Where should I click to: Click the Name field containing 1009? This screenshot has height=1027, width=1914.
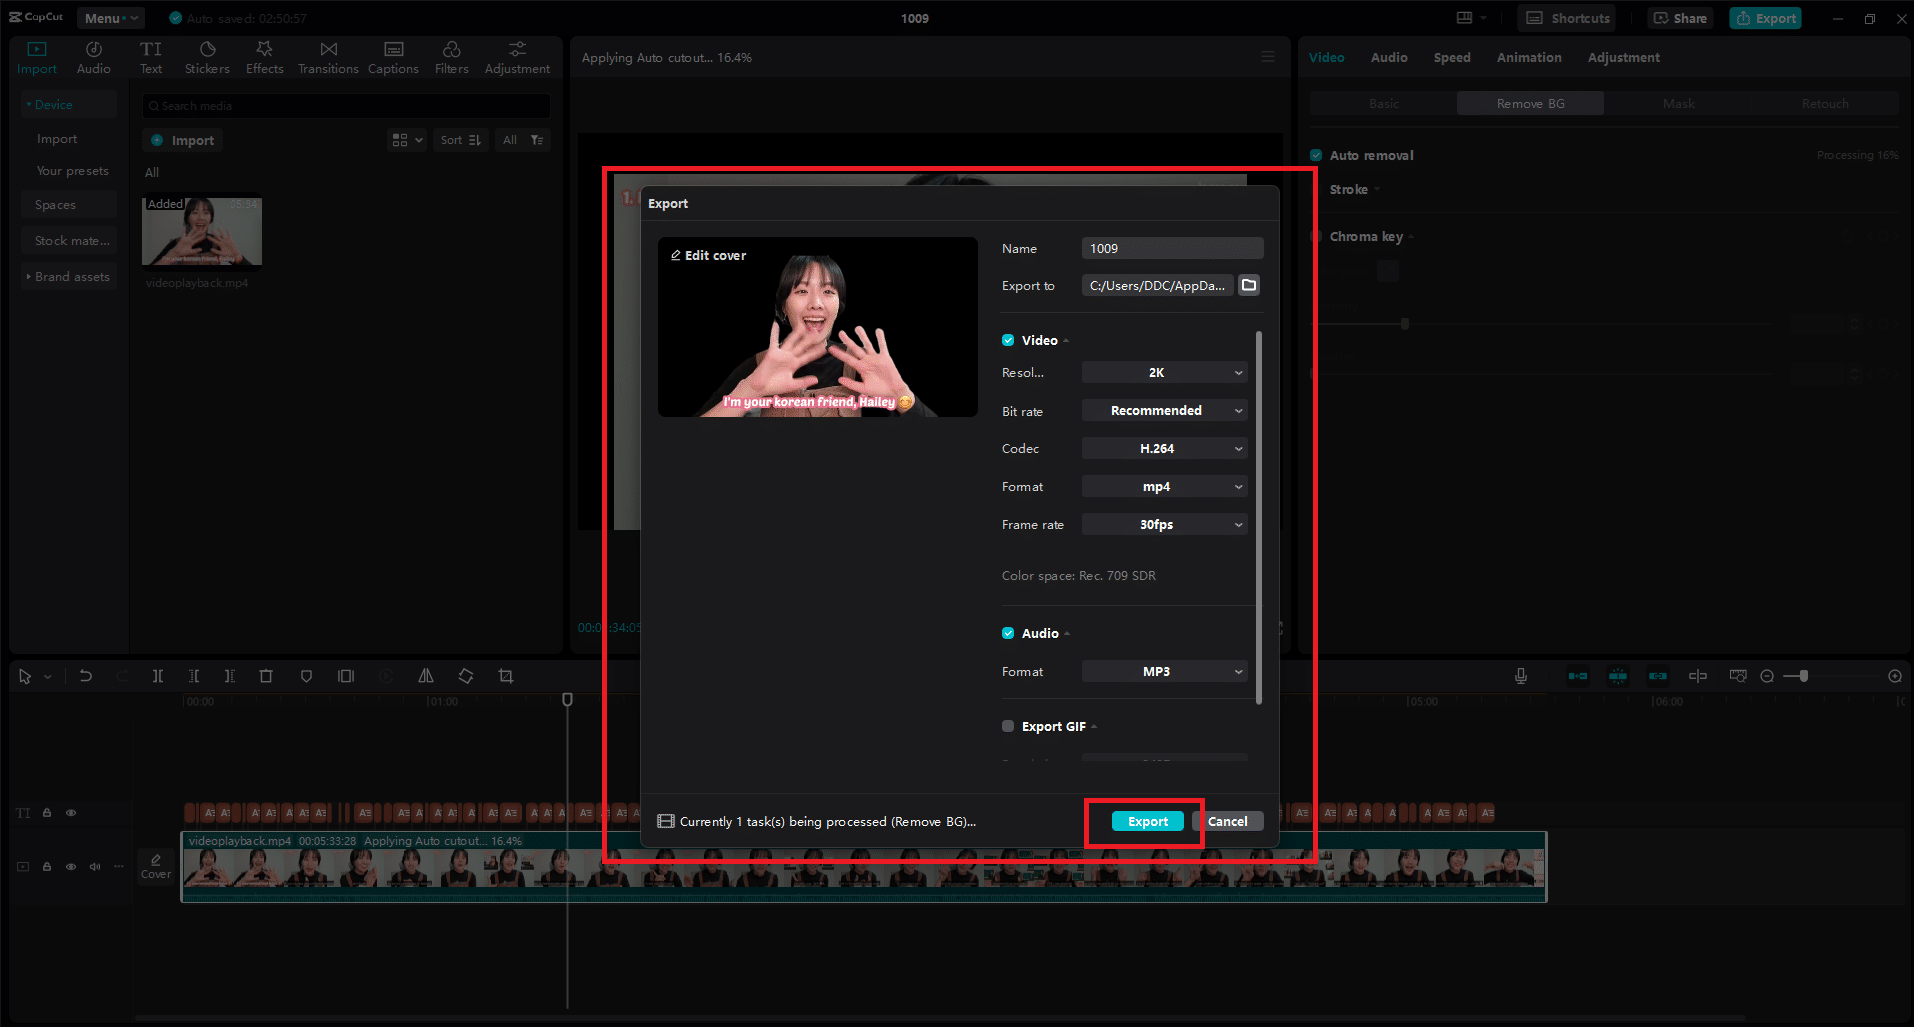click(1172, 249)
